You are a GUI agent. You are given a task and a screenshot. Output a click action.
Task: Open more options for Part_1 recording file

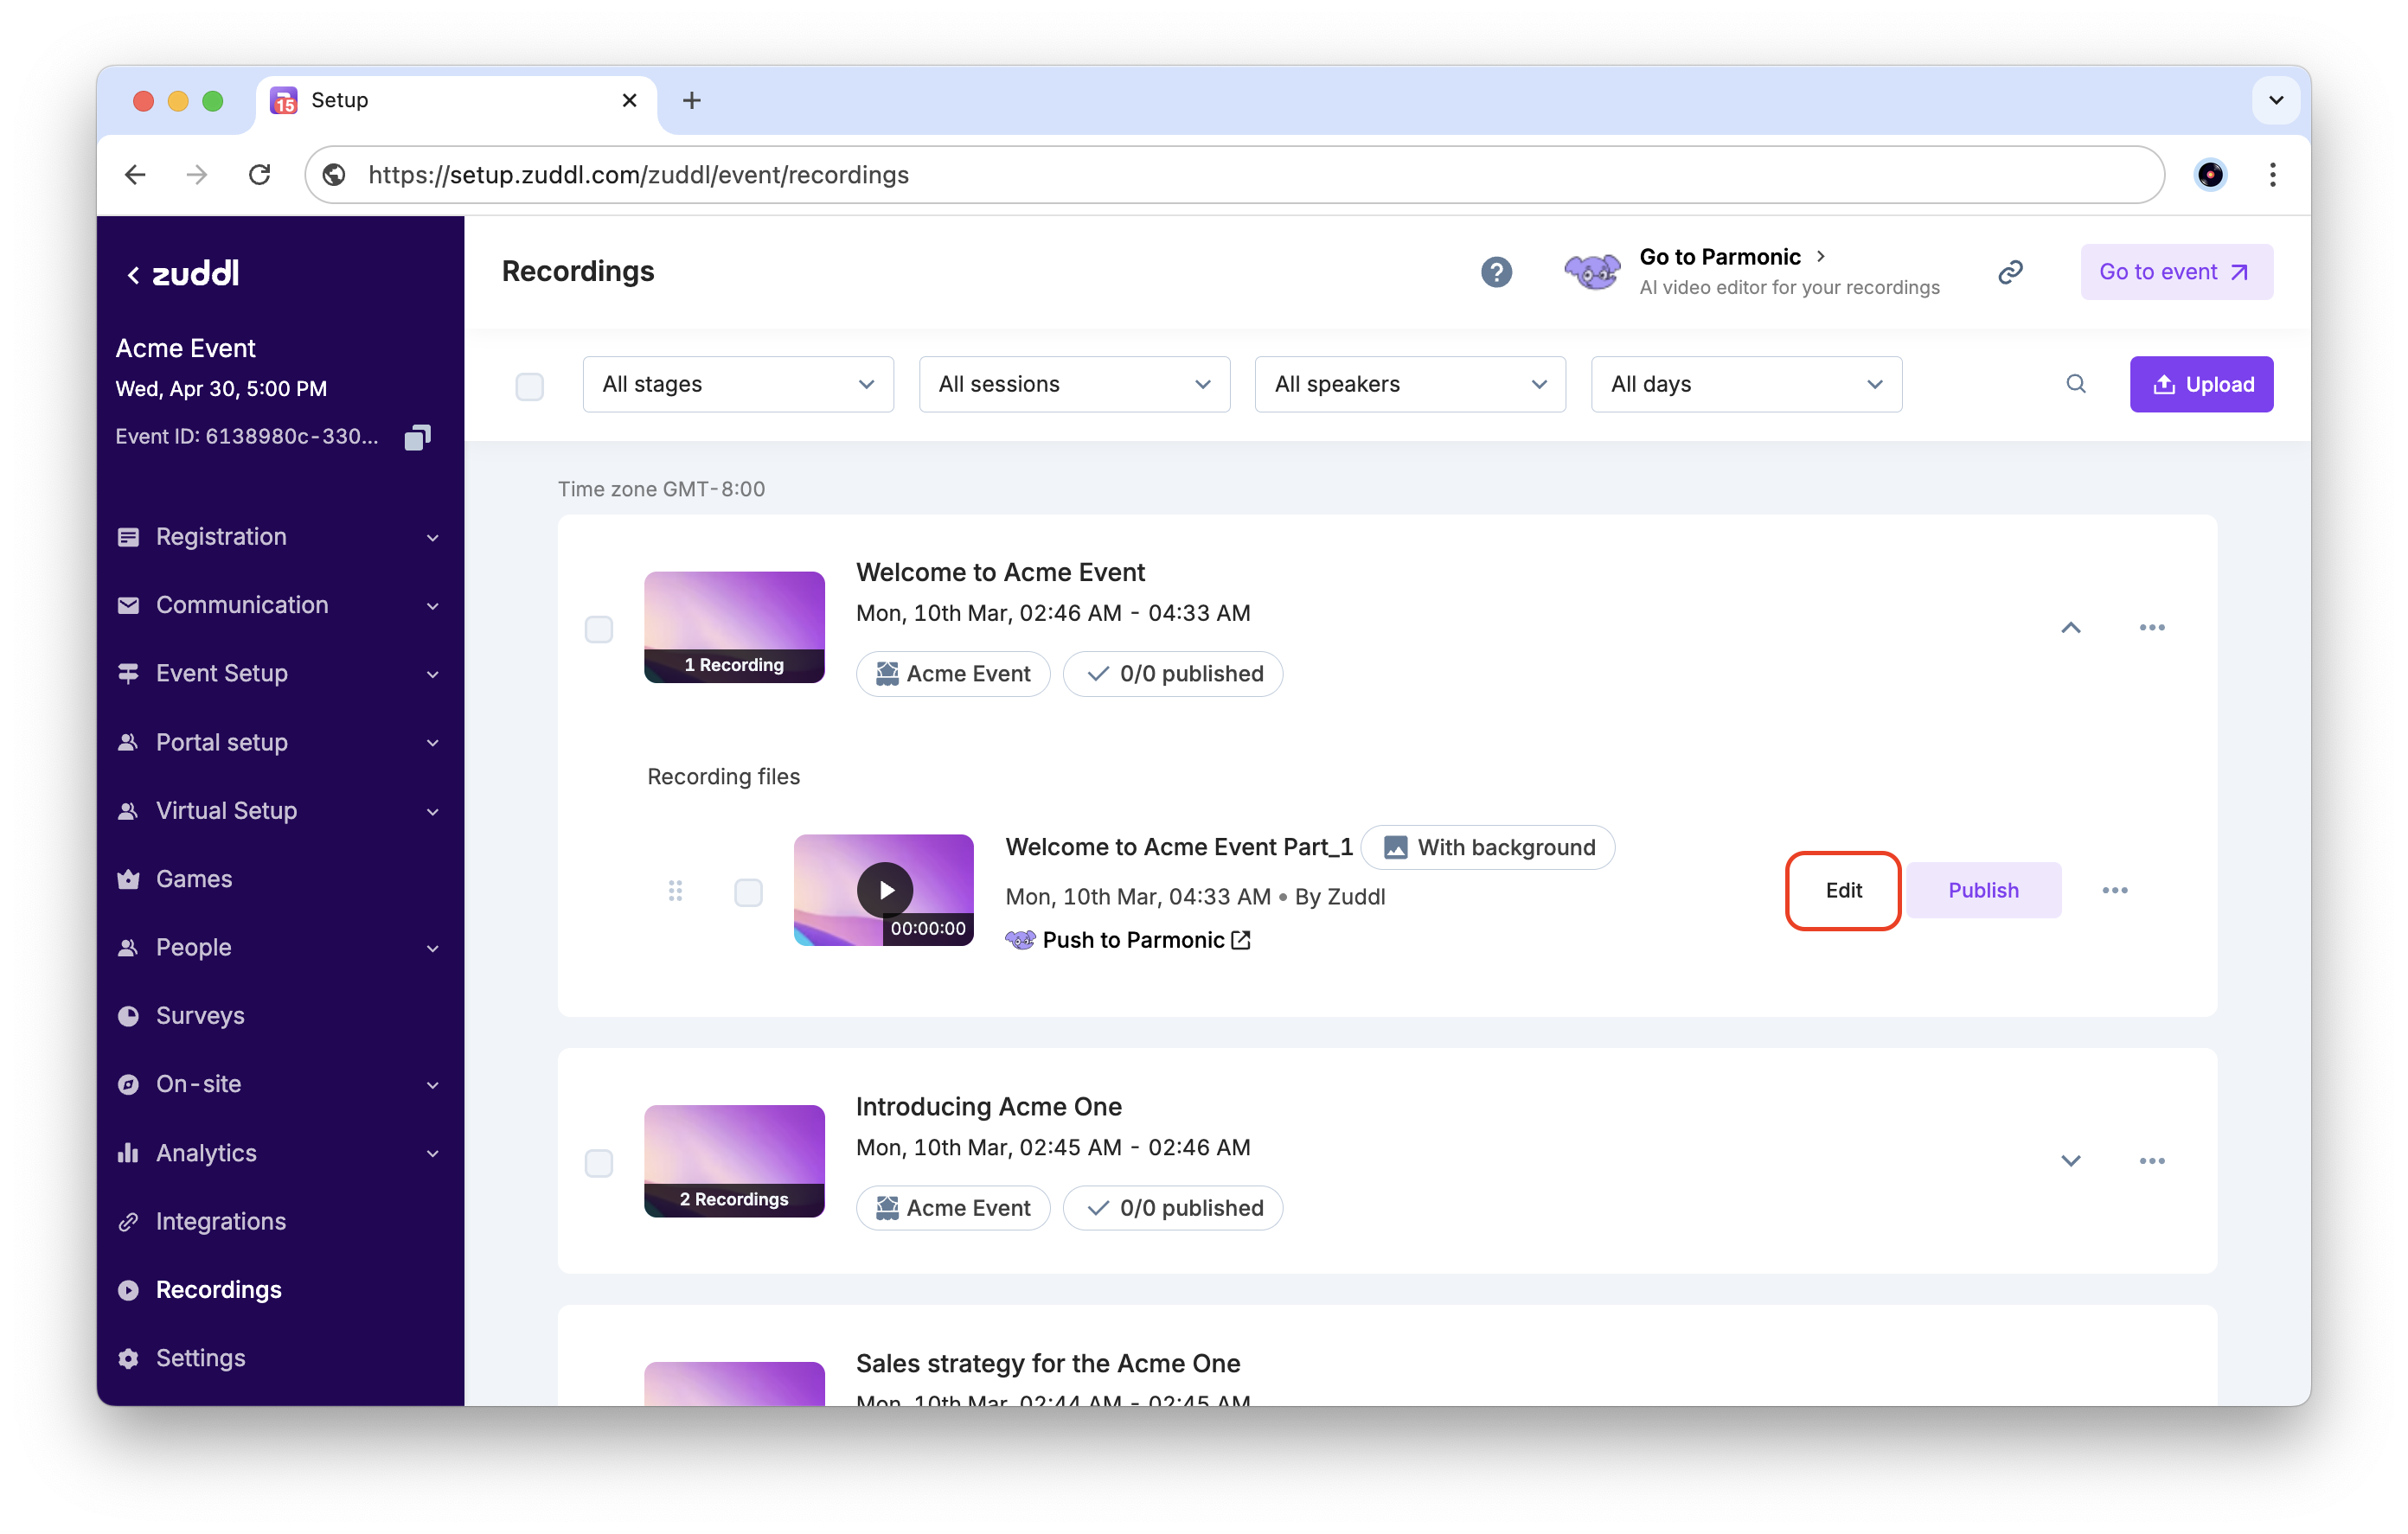click(2114, 890)
